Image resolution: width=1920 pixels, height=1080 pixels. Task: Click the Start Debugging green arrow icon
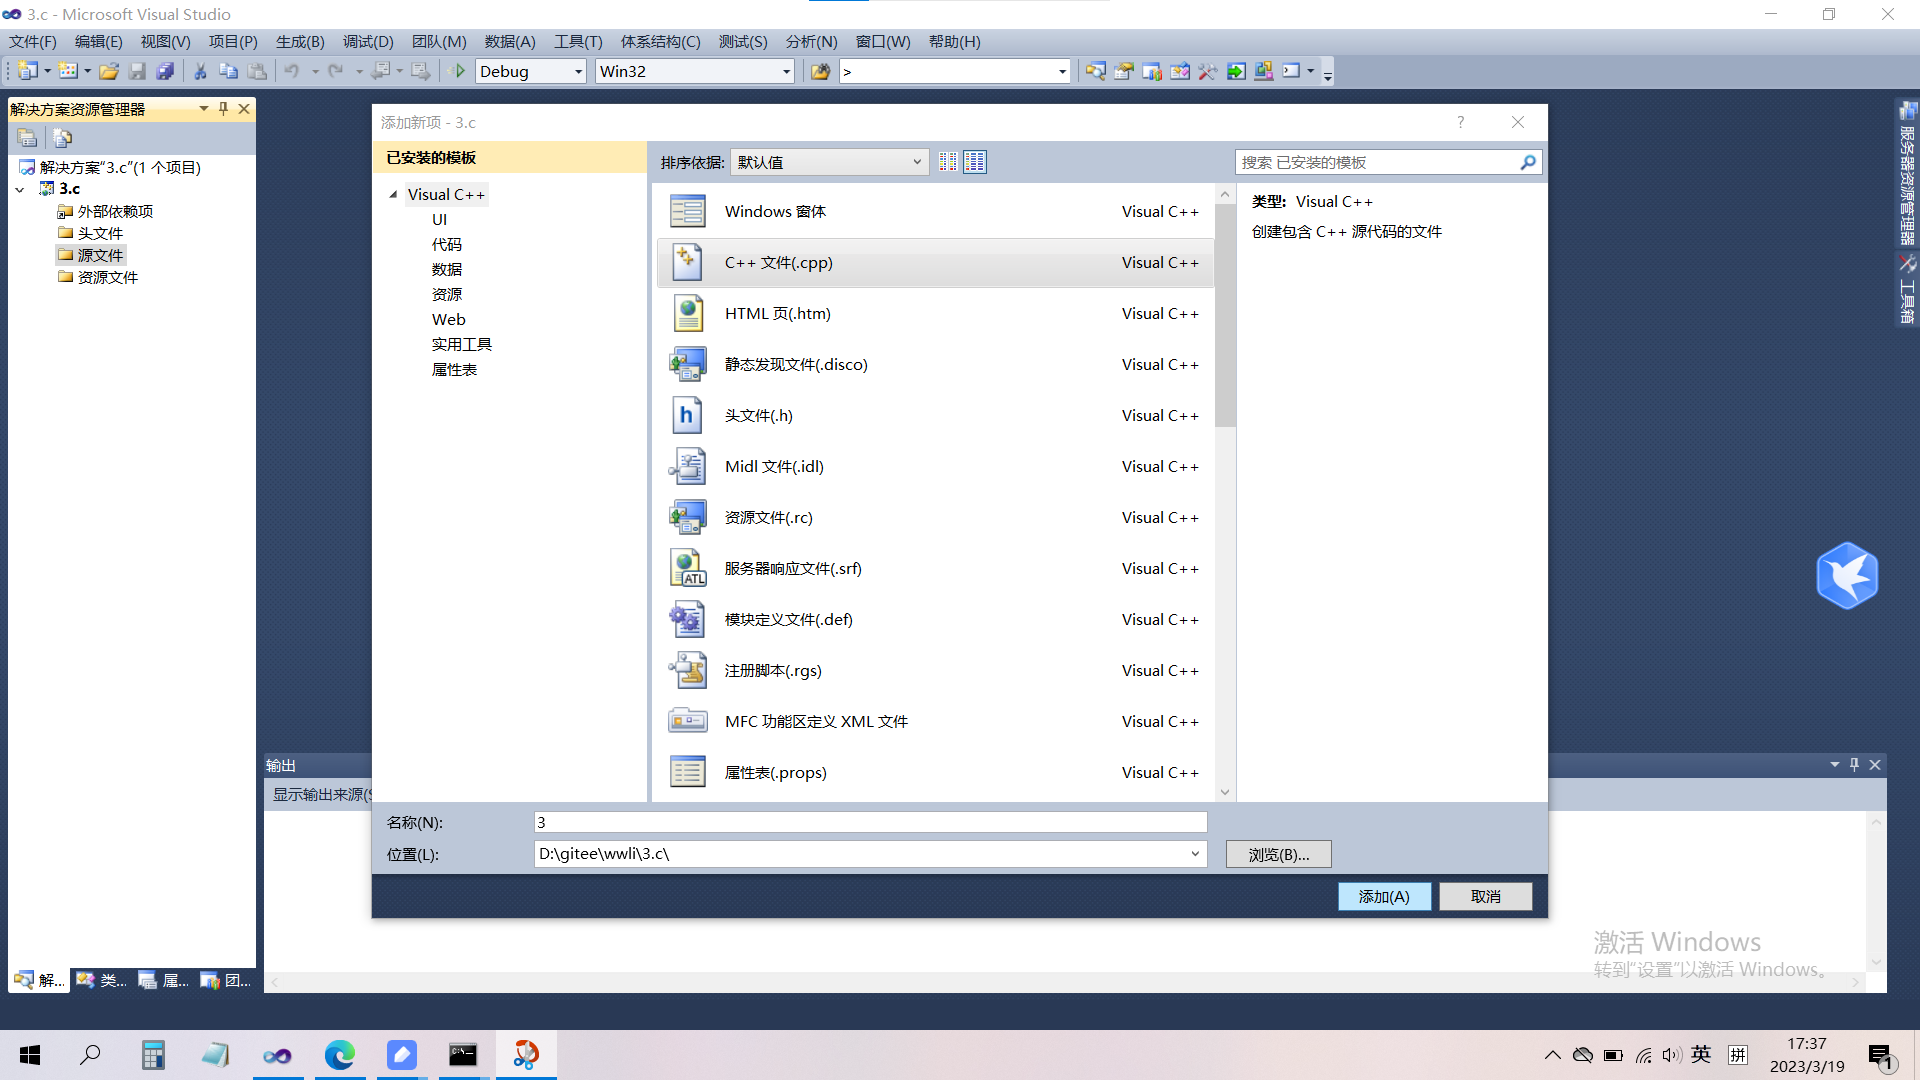click(x=458, y=71)
